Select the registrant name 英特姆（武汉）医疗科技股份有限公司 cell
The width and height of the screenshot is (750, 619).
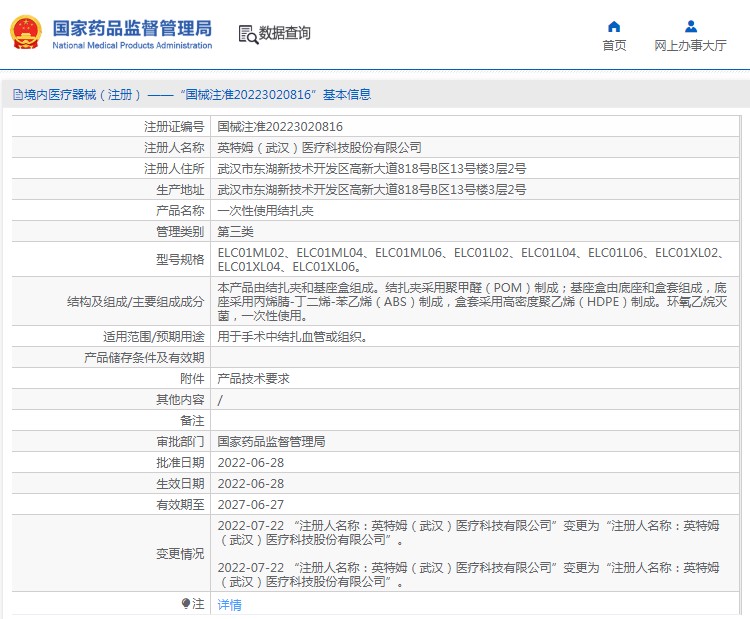[x=320, y=148]
